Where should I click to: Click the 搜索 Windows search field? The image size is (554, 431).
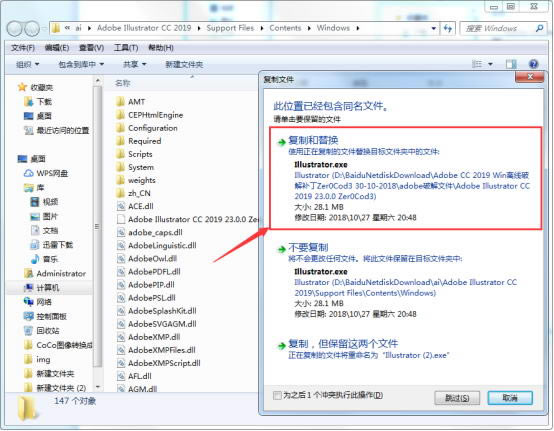pyautogui.click(x=502, y=28)
